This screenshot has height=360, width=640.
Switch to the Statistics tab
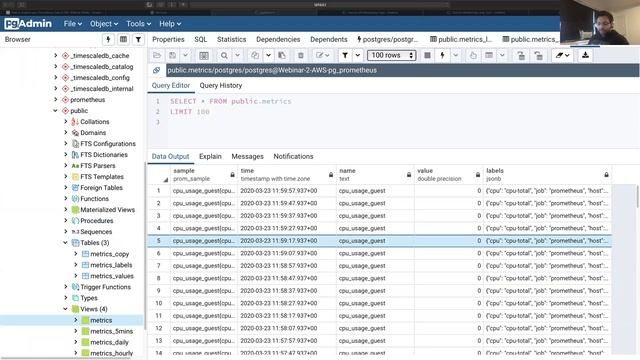coord(231,39)
